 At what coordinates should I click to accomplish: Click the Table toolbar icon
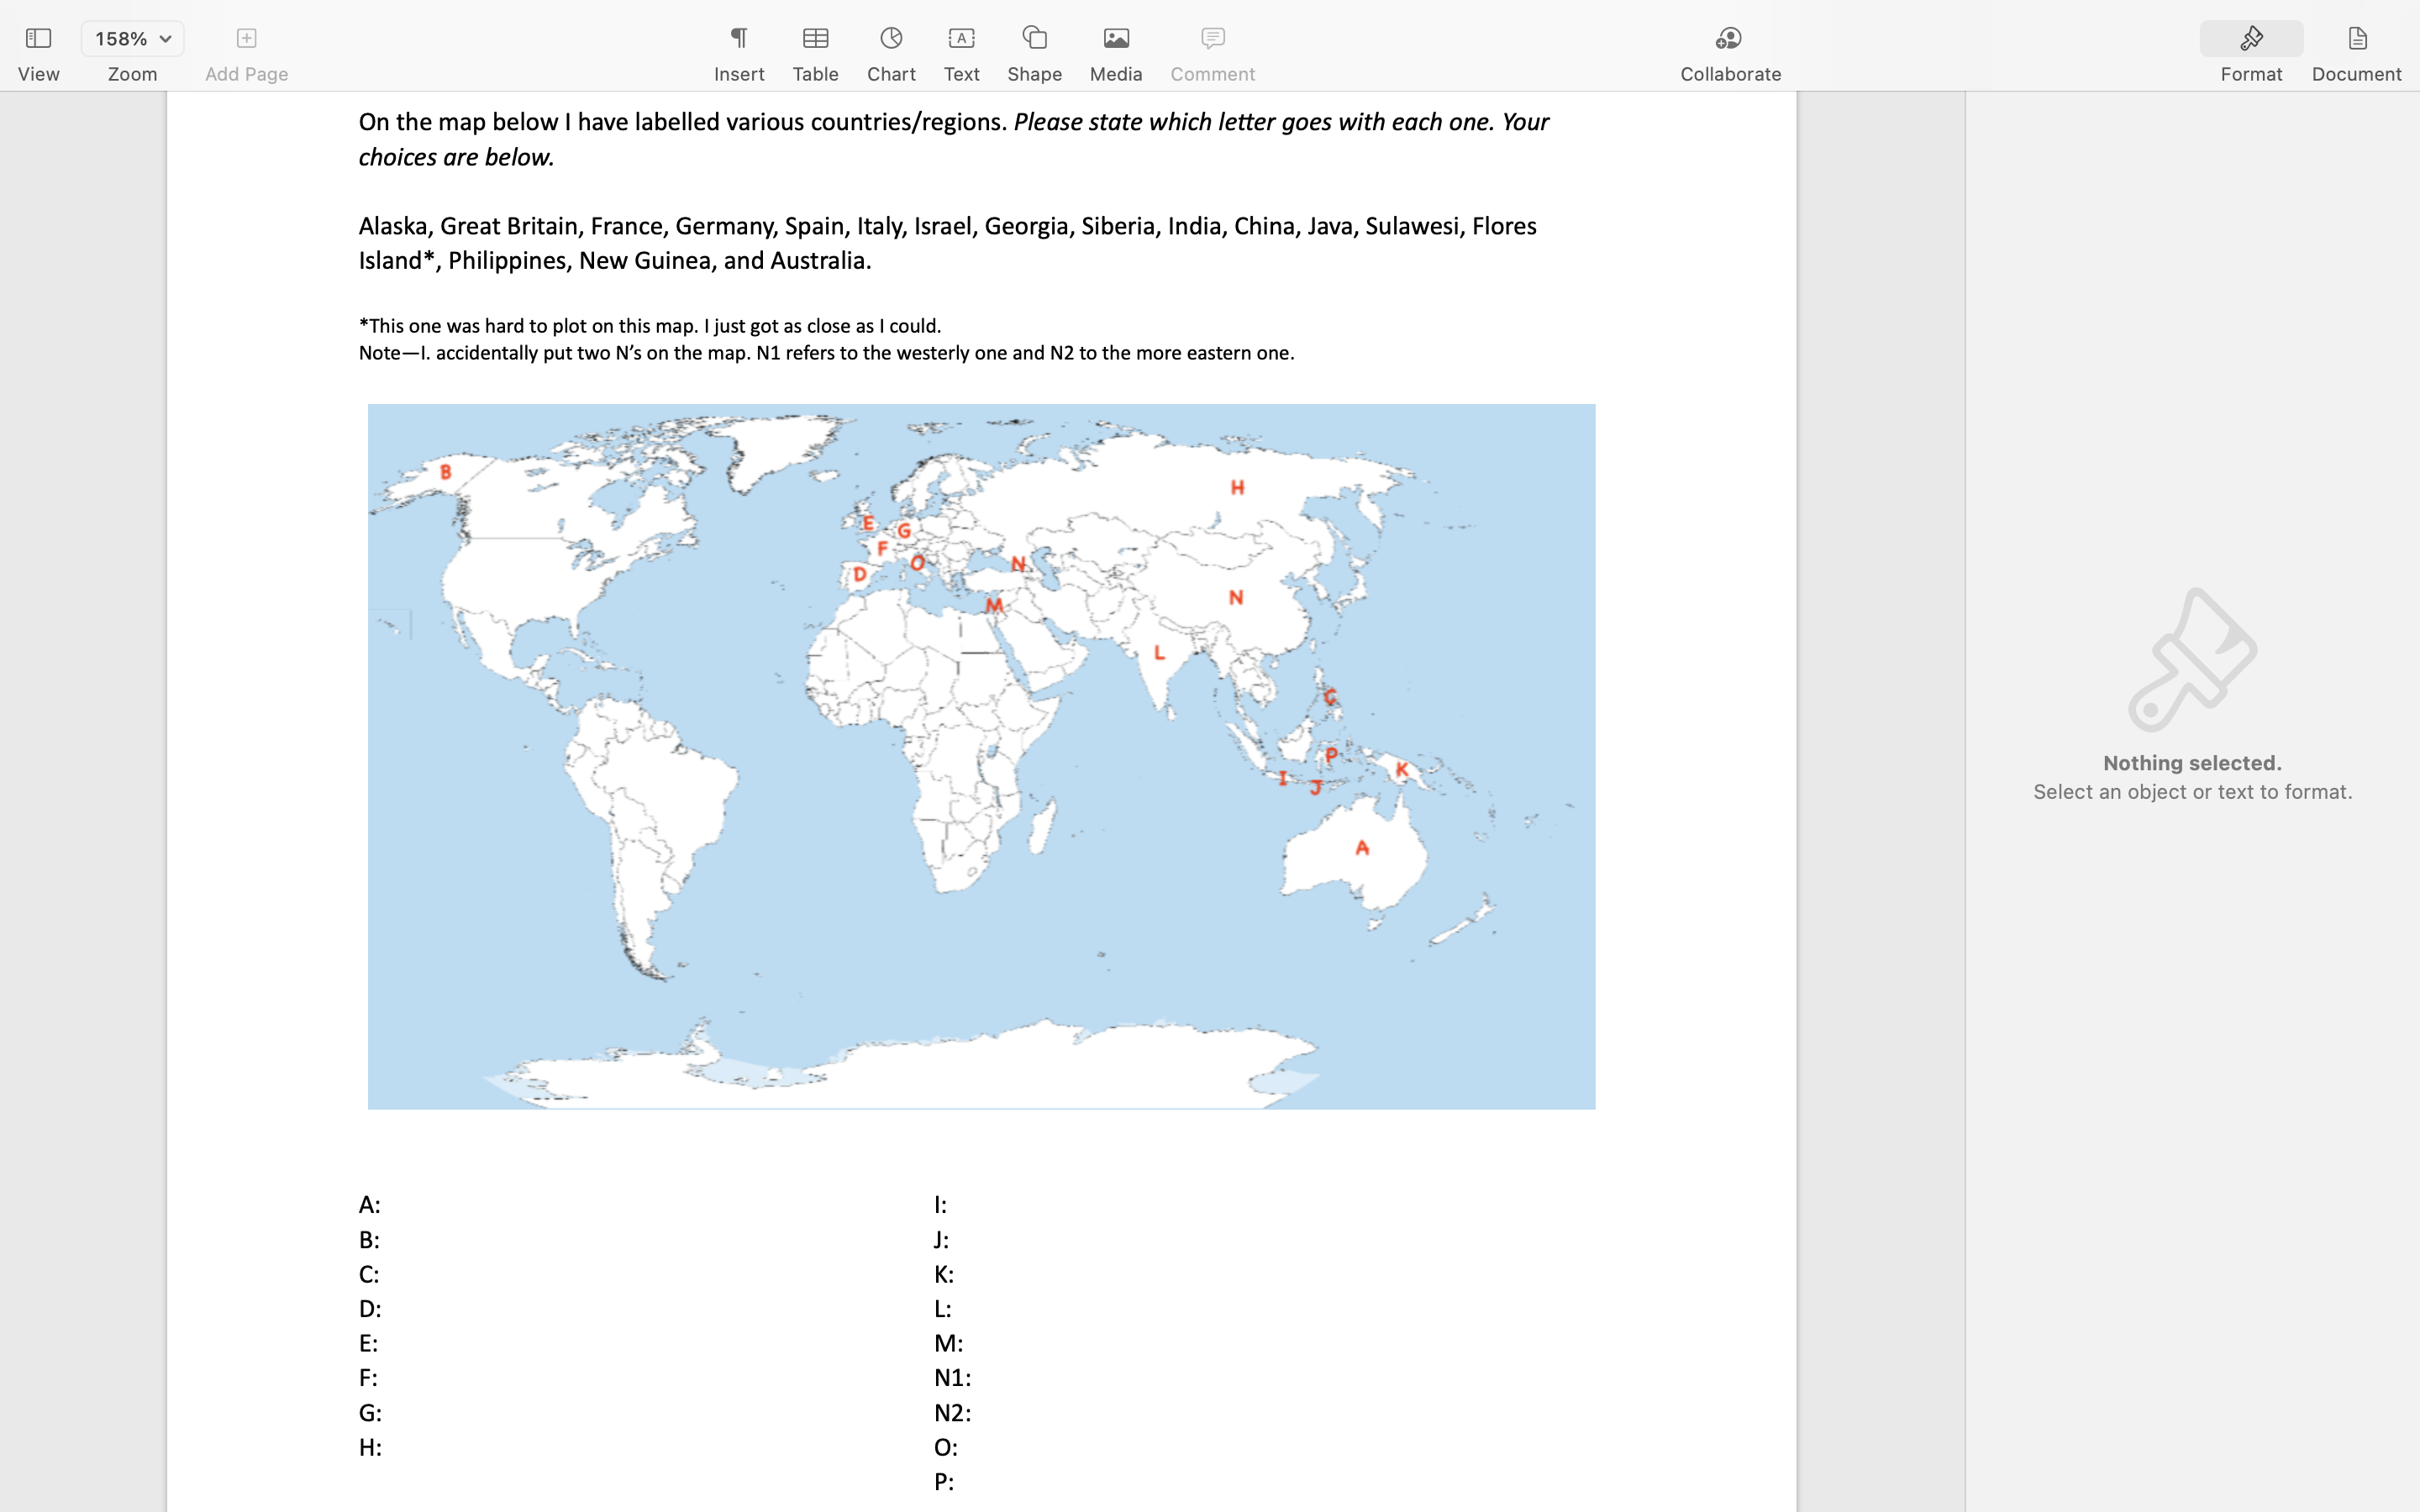tap(815, 38)
